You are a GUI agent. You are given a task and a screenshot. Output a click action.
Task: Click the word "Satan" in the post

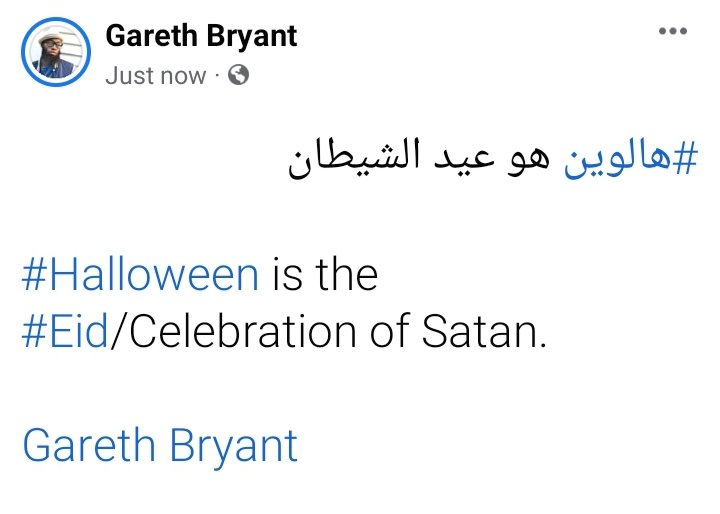coord(479,333)
